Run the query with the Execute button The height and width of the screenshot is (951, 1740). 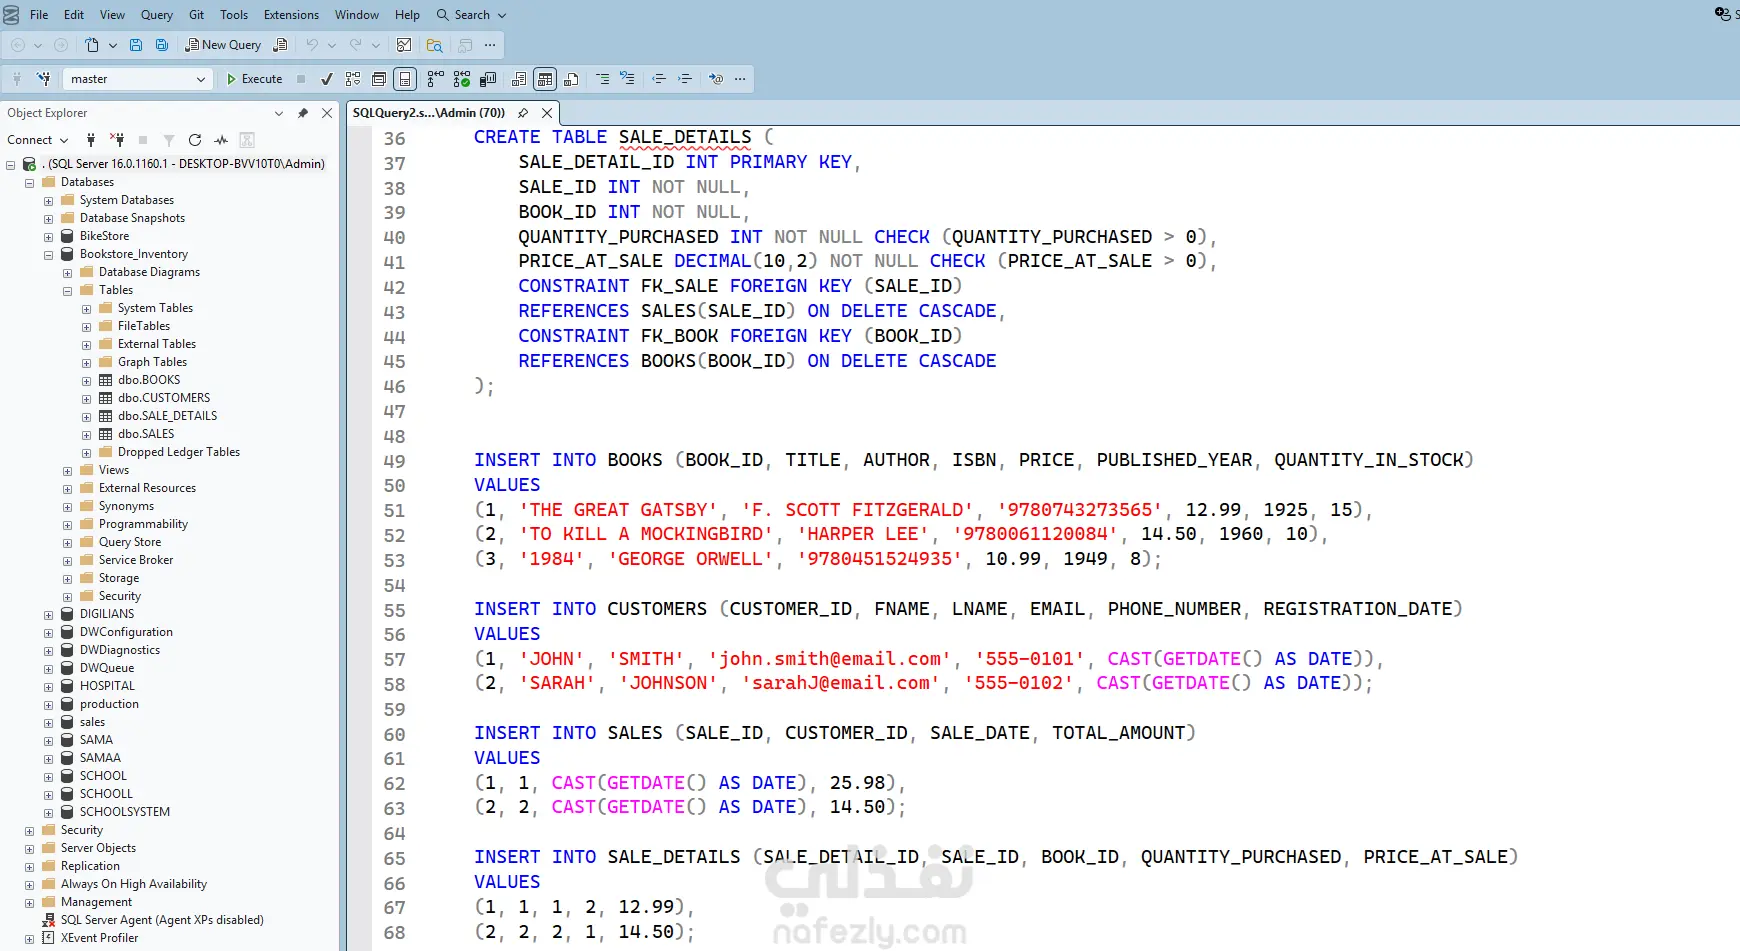(254, 79)
